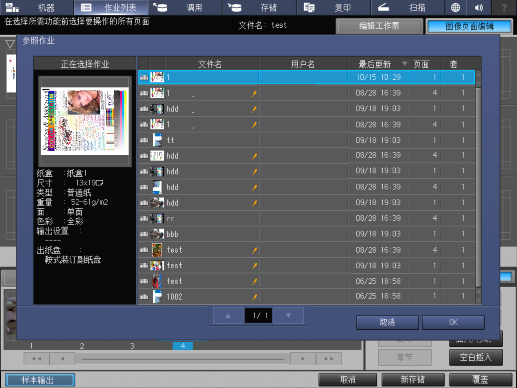Click the 章节 chapter button
This screenshot has height=388, width=517.
(405, 357)
